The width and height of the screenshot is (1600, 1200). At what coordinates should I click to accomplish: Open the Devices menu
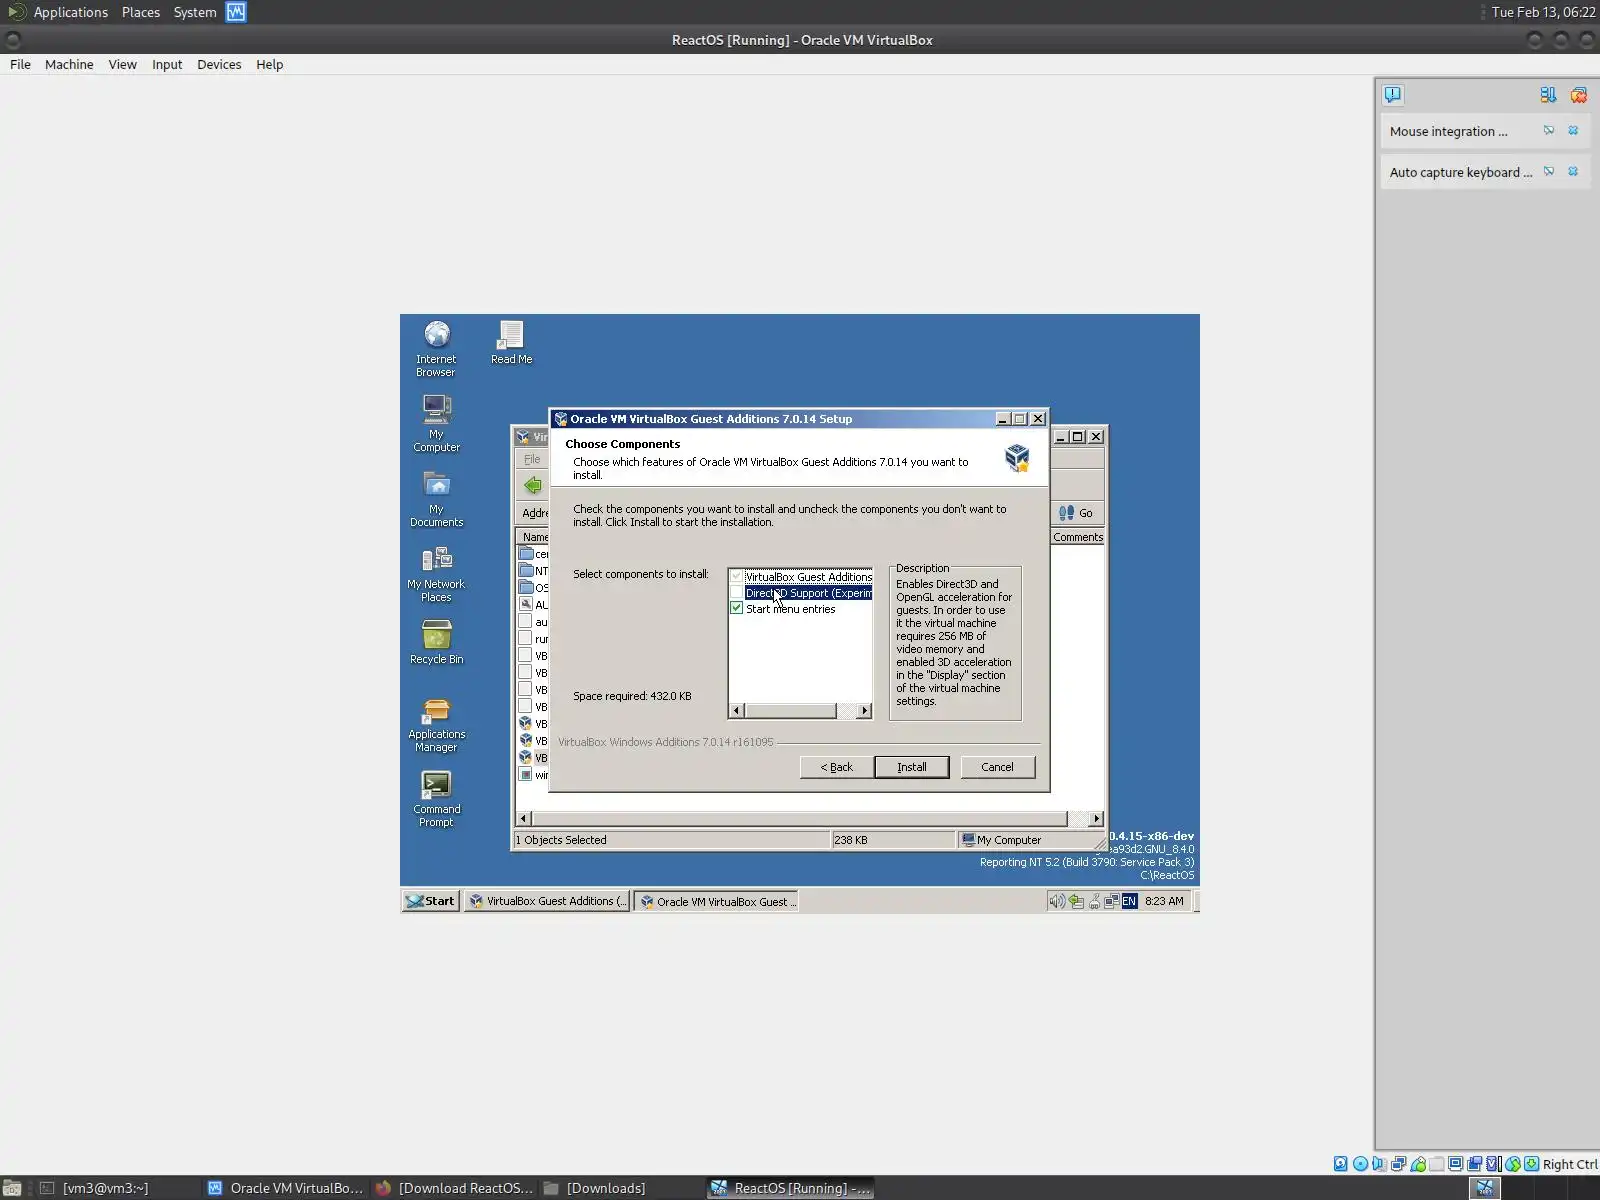(219, 64)
